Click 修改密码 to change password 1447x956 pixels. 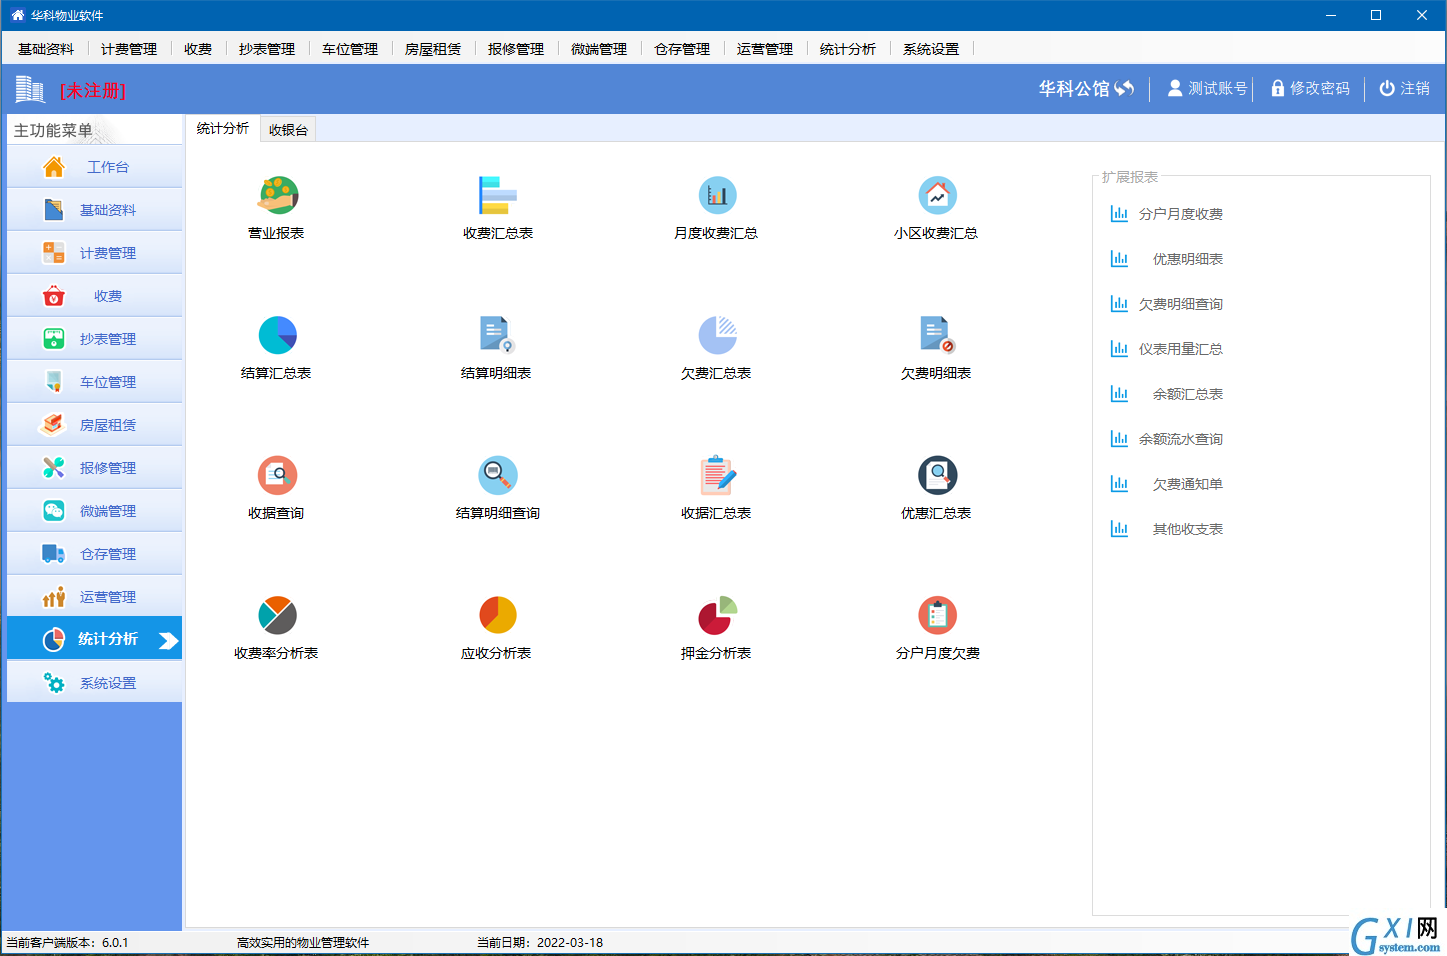(1310, 88)
